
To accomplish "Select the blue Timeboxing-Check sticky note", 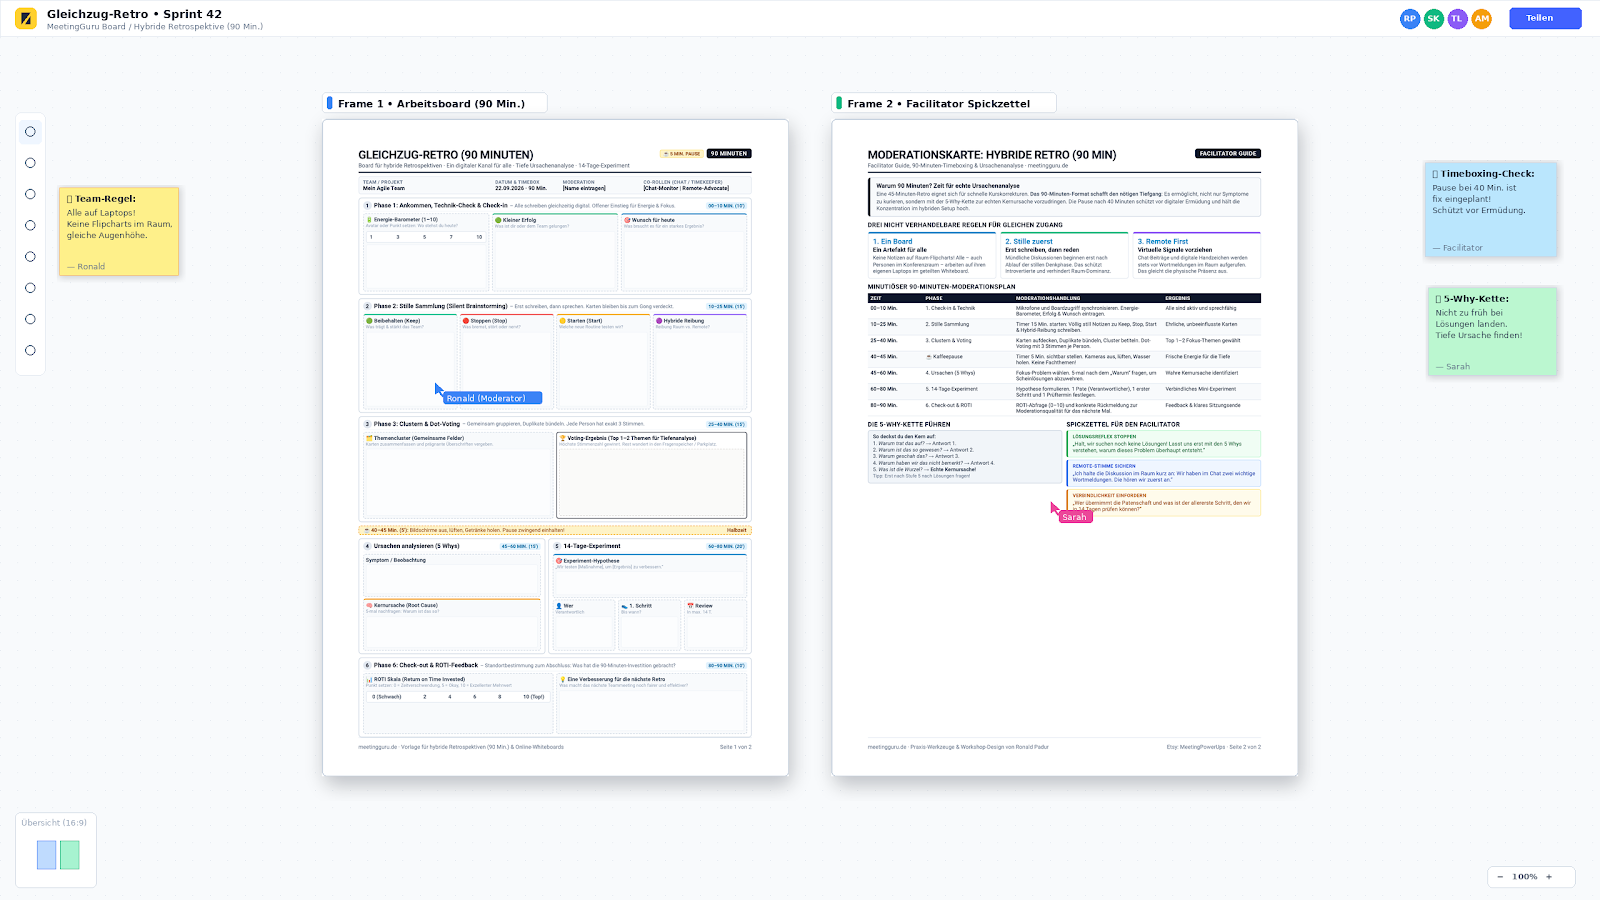I will (1491, 209).
